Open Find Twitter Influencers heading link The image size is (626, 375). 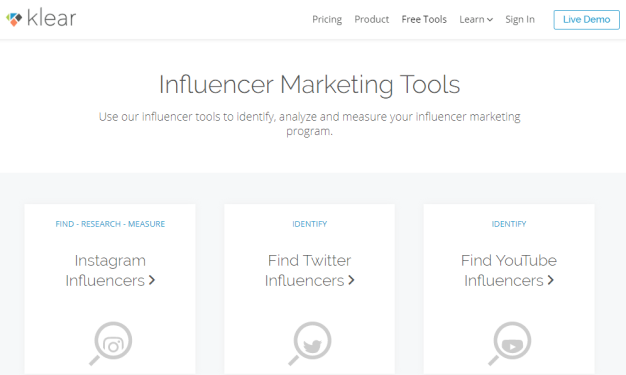(x=310, y=270)
